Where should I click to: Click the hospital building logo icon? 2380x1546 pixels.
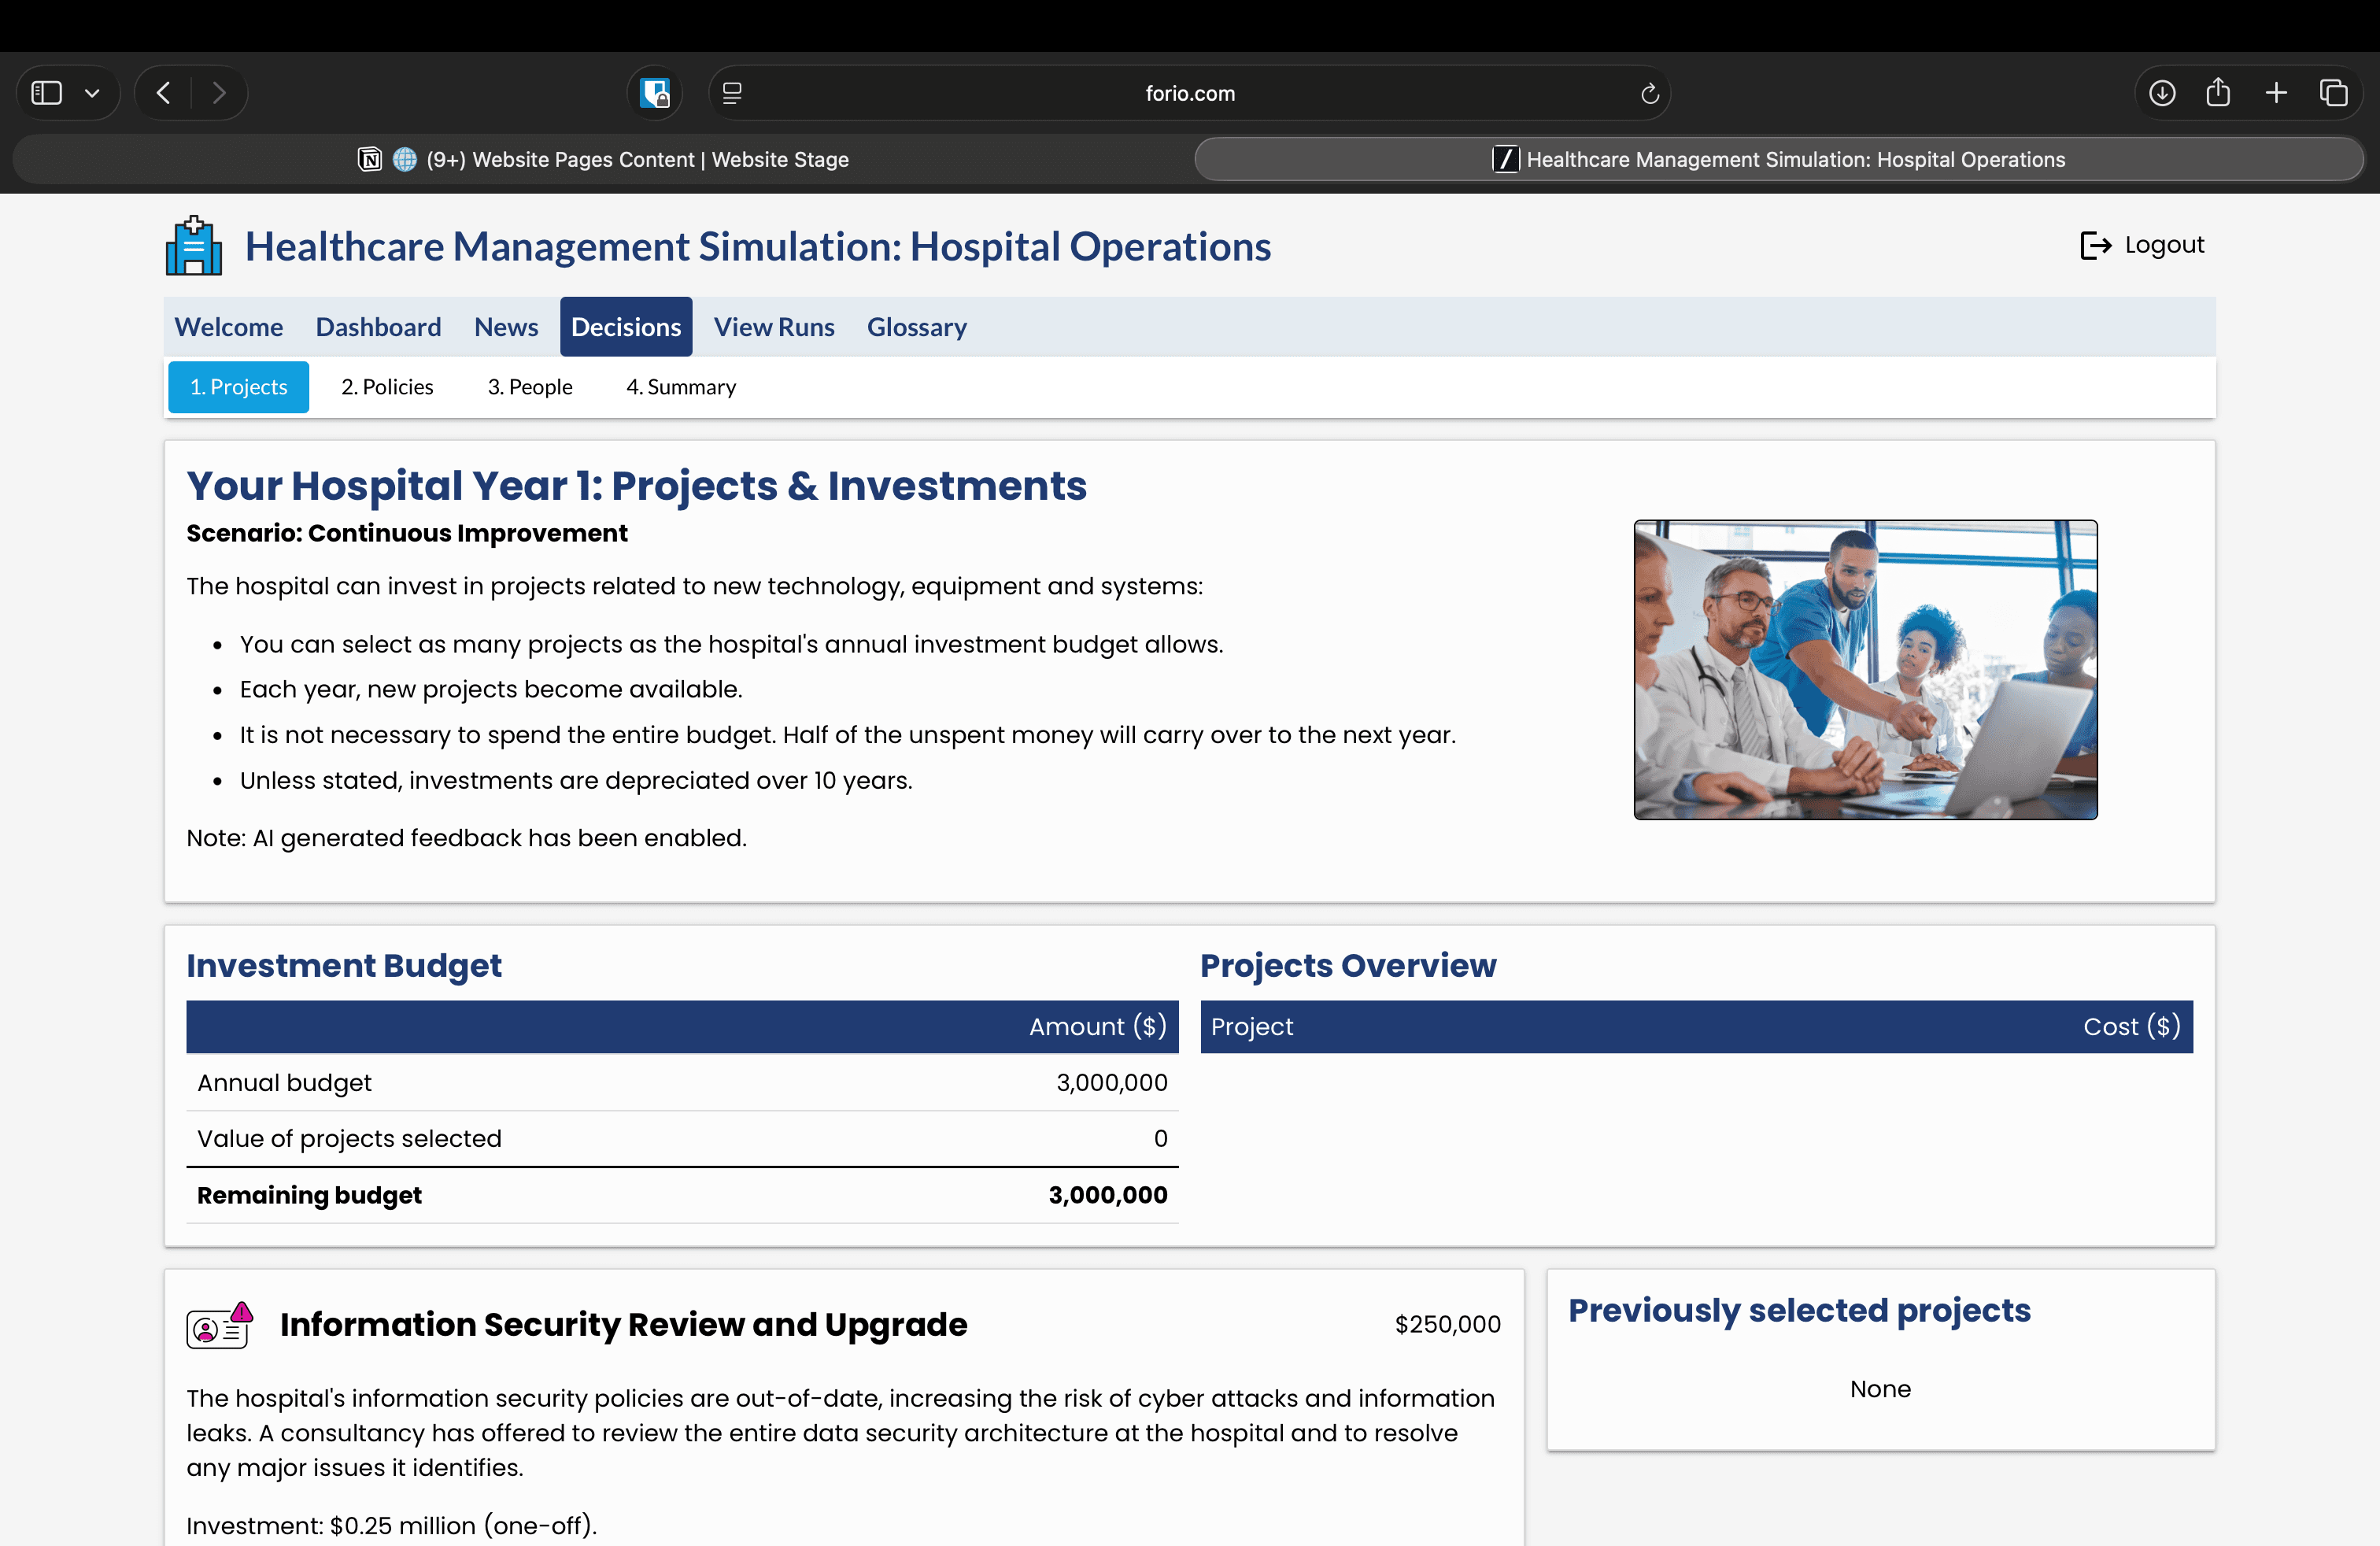[193, 246]
